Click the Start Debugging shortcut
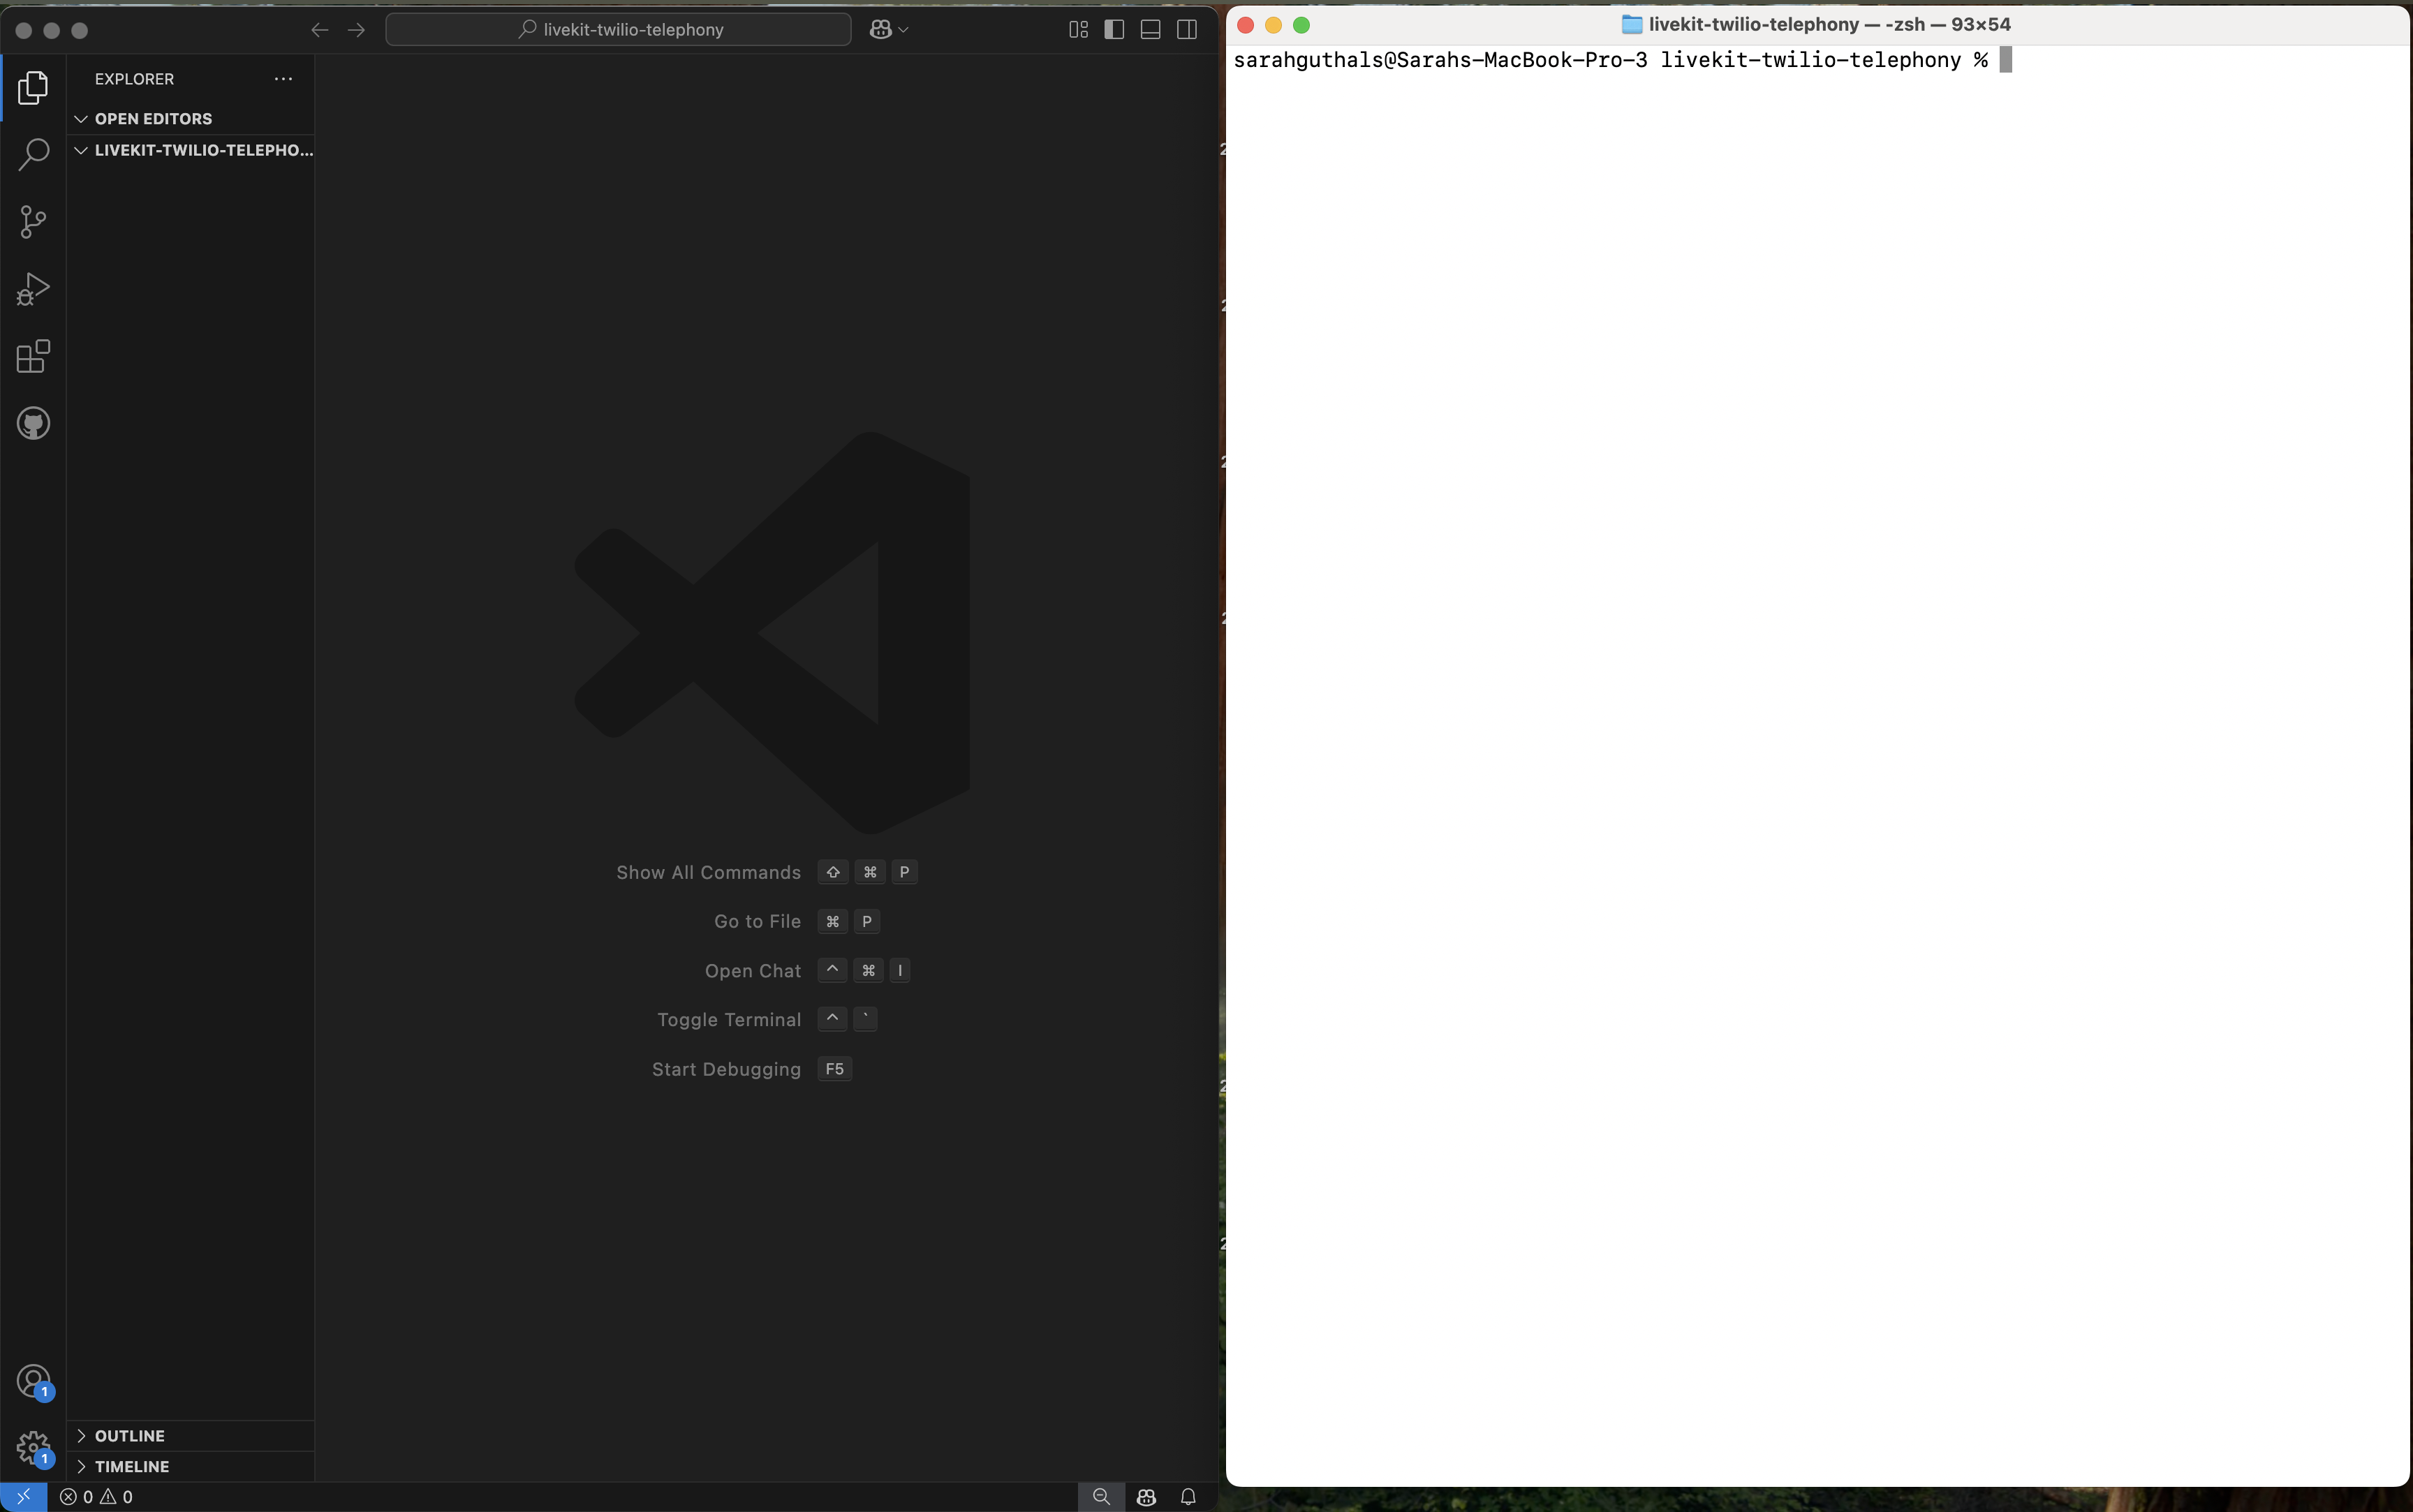The image size is (2413, 1512). [751, 1069]
